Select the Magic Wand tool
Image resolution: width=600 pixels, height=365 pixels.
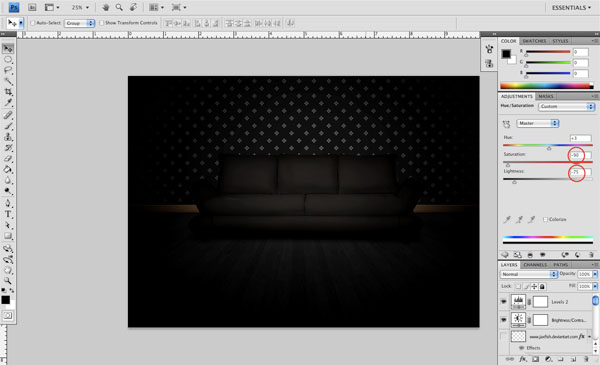click(x=8, y=81)
